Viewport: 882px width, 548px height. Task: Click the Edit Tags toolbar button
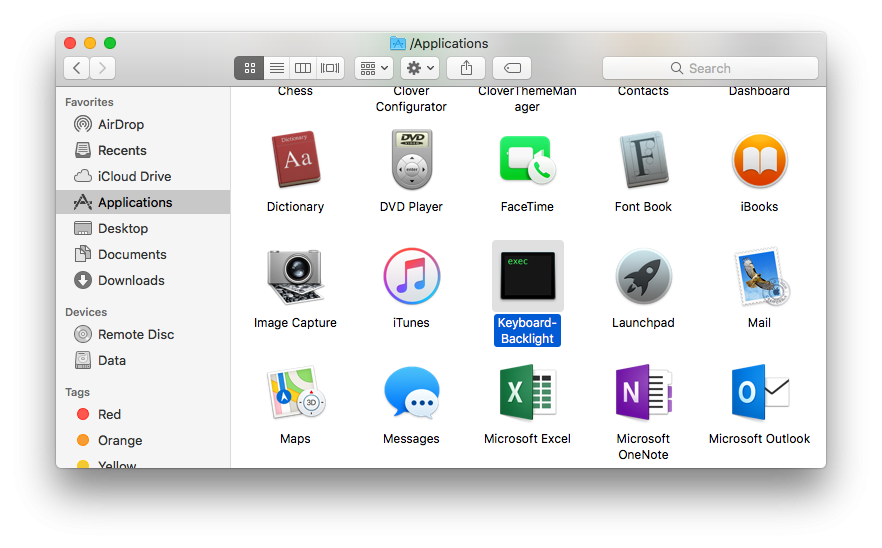coord(512,68)
